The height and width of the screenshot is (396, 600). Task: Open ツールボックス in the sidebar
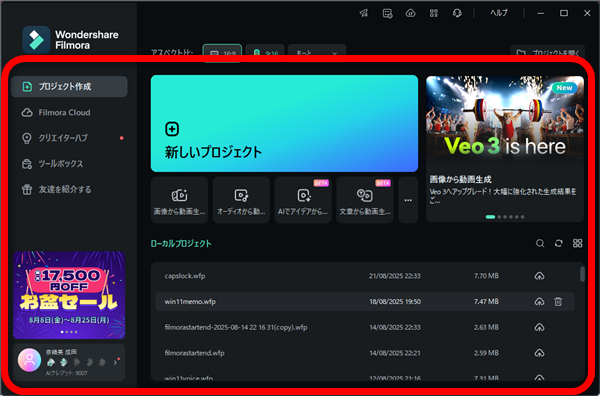69,164
